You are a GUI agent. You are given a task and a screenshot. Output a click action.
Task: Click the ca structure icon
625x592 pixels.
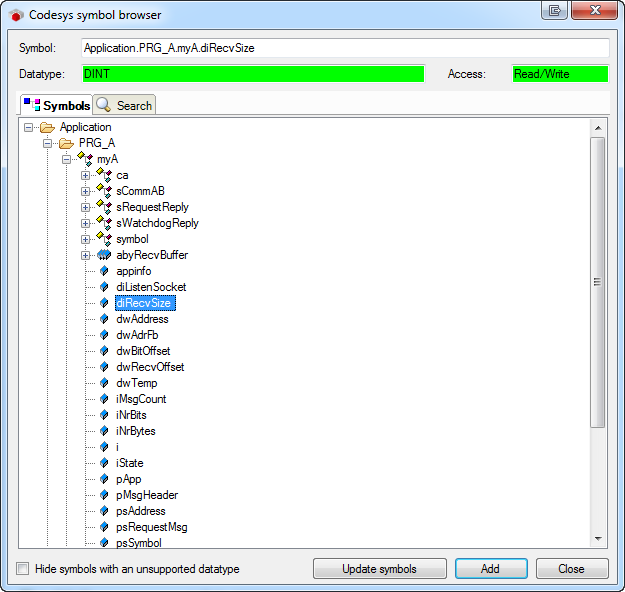tap(104, 175)
